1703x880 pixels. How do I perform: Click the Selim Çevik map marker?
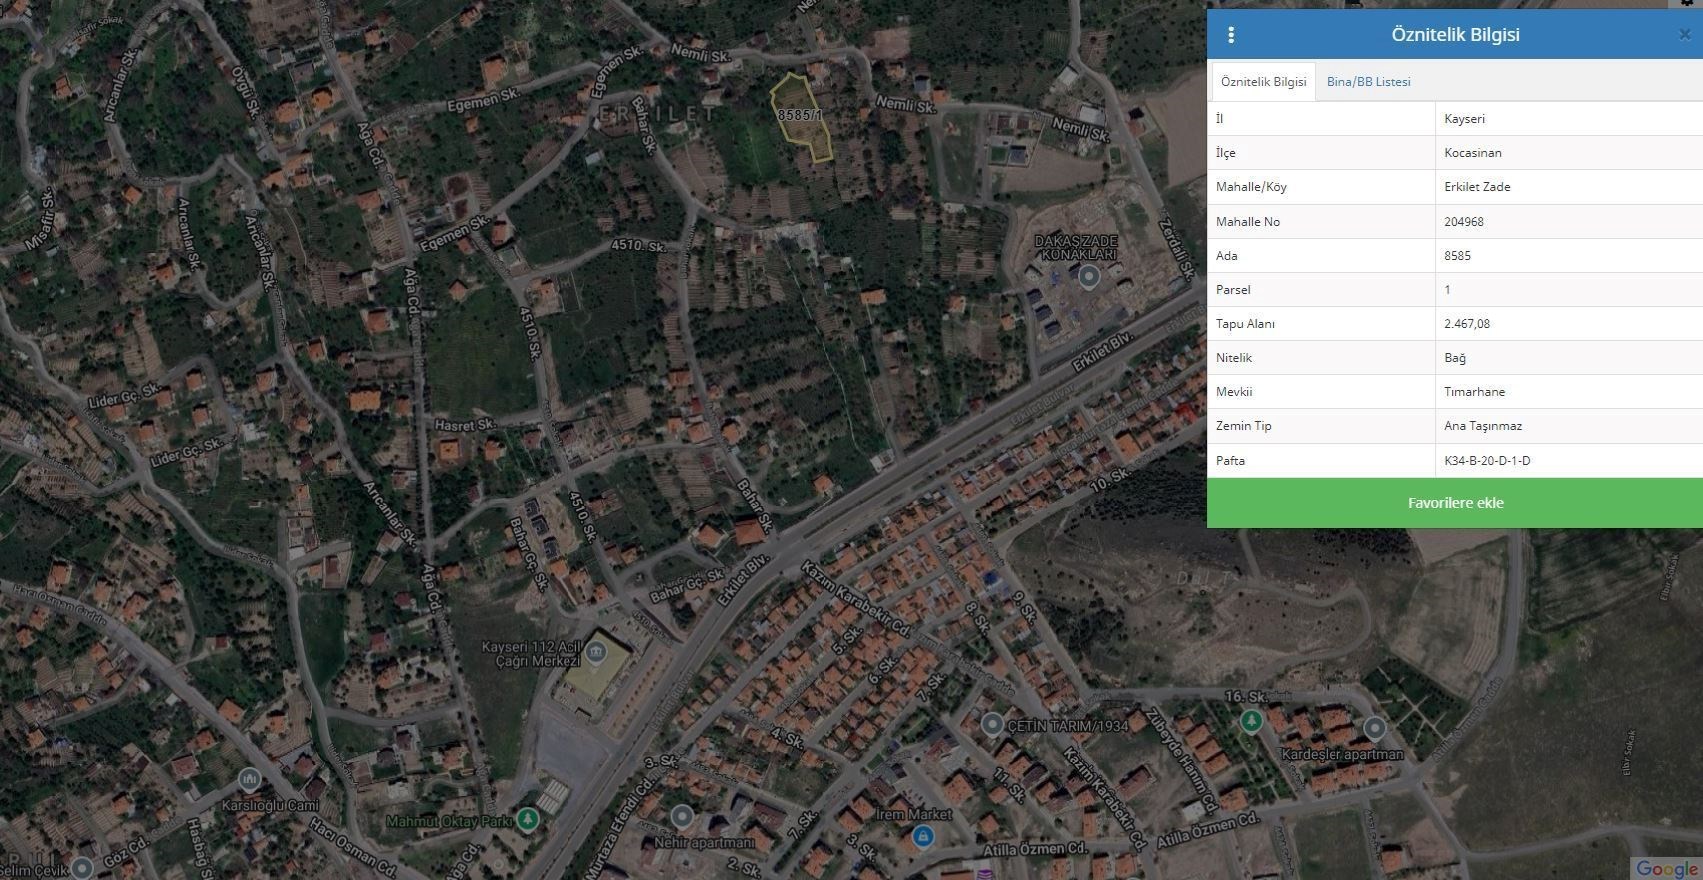coord(82,867)
